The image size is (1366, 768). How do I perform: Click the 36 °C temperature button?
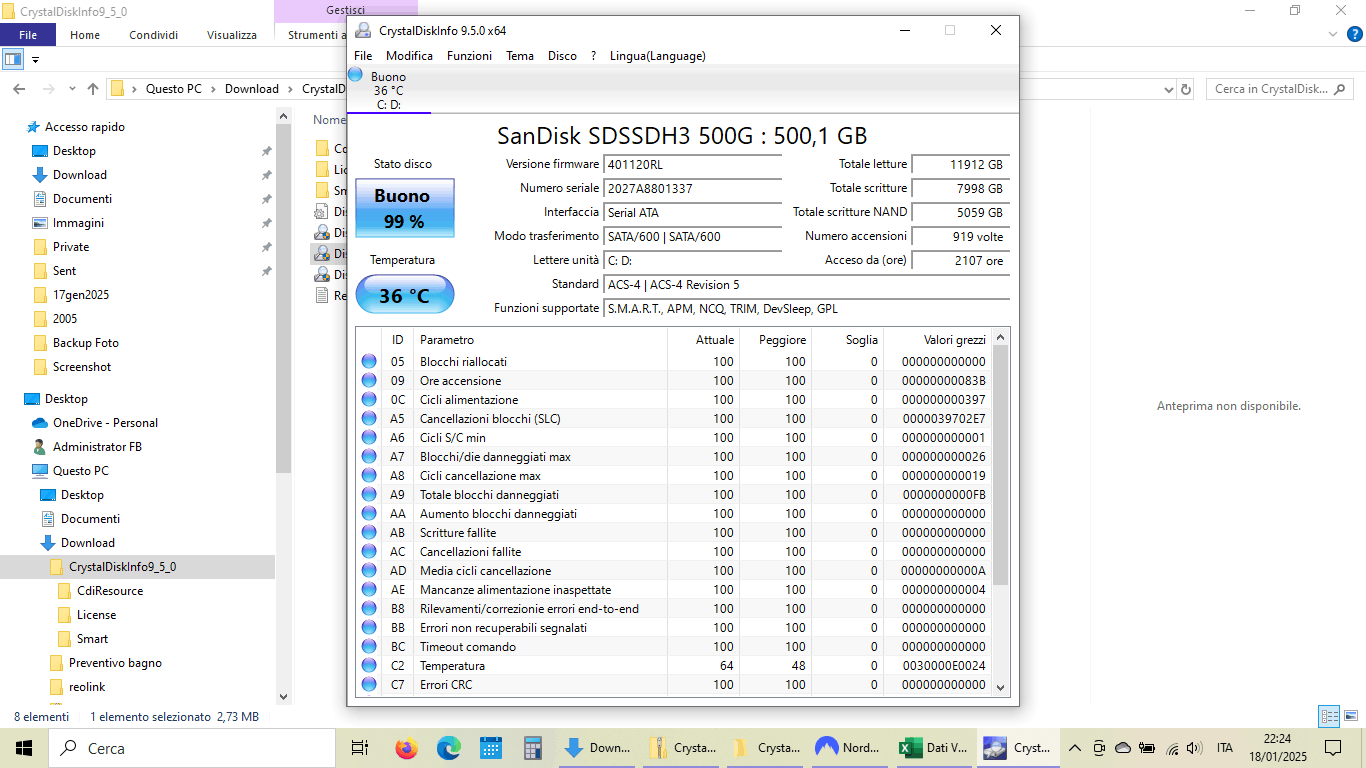(404, 295)
